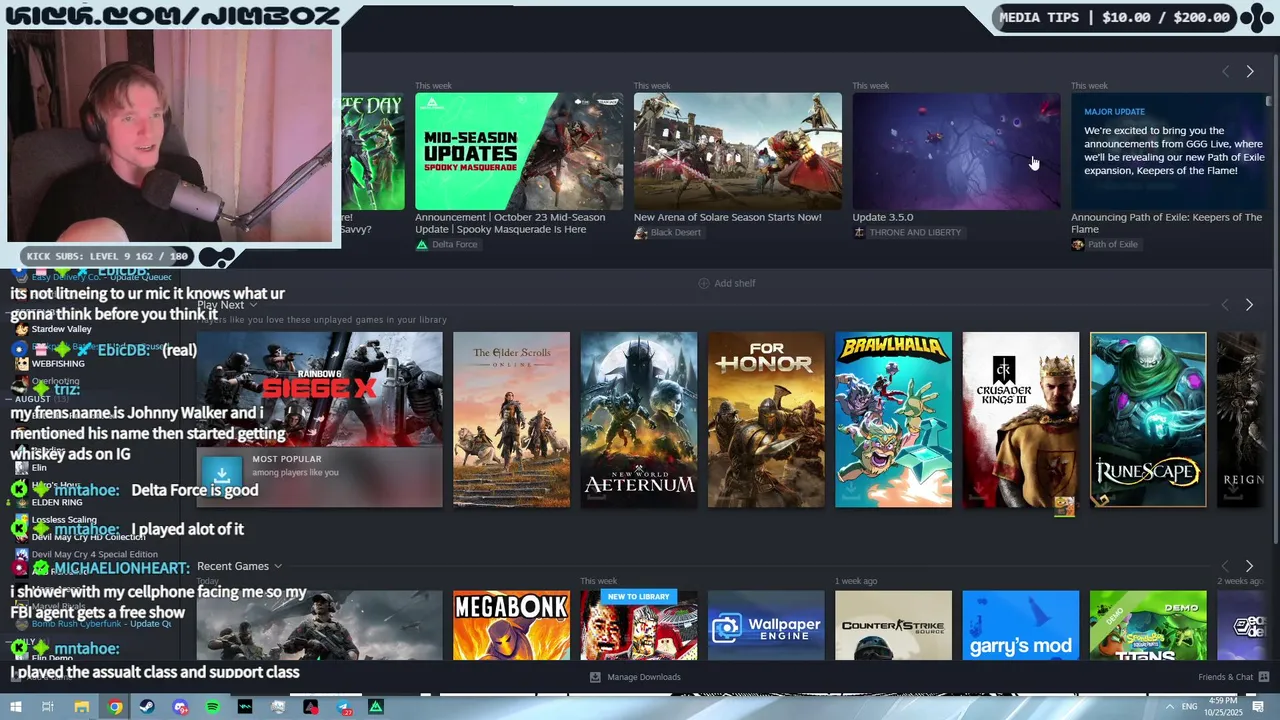Open the New to Library game card

point(639,625)
